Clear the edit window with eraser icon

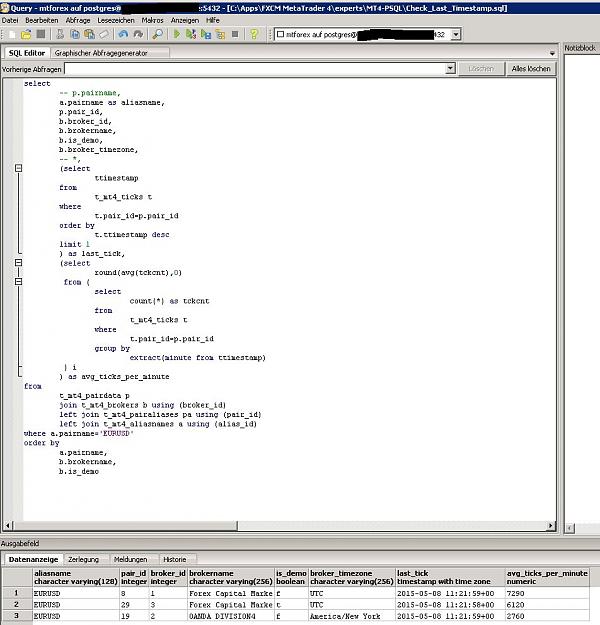pos(104,35)
